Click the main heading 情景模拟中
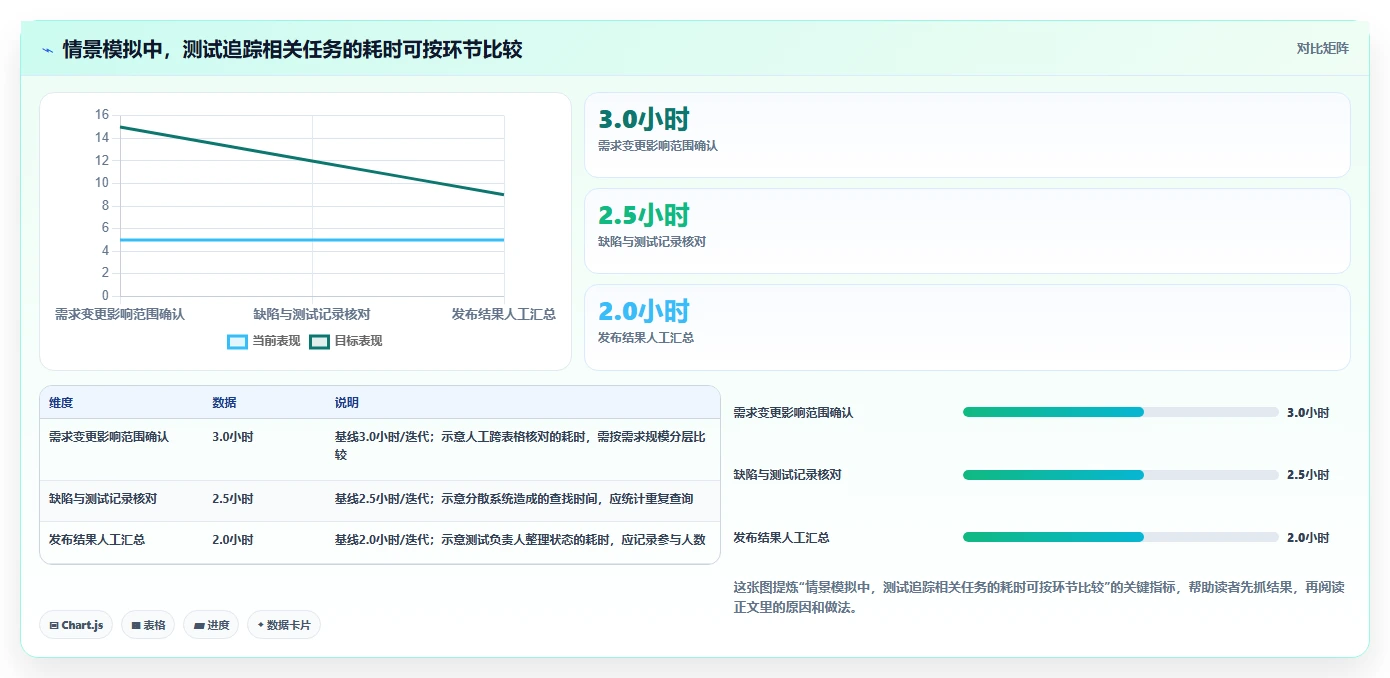 (292, 49)
